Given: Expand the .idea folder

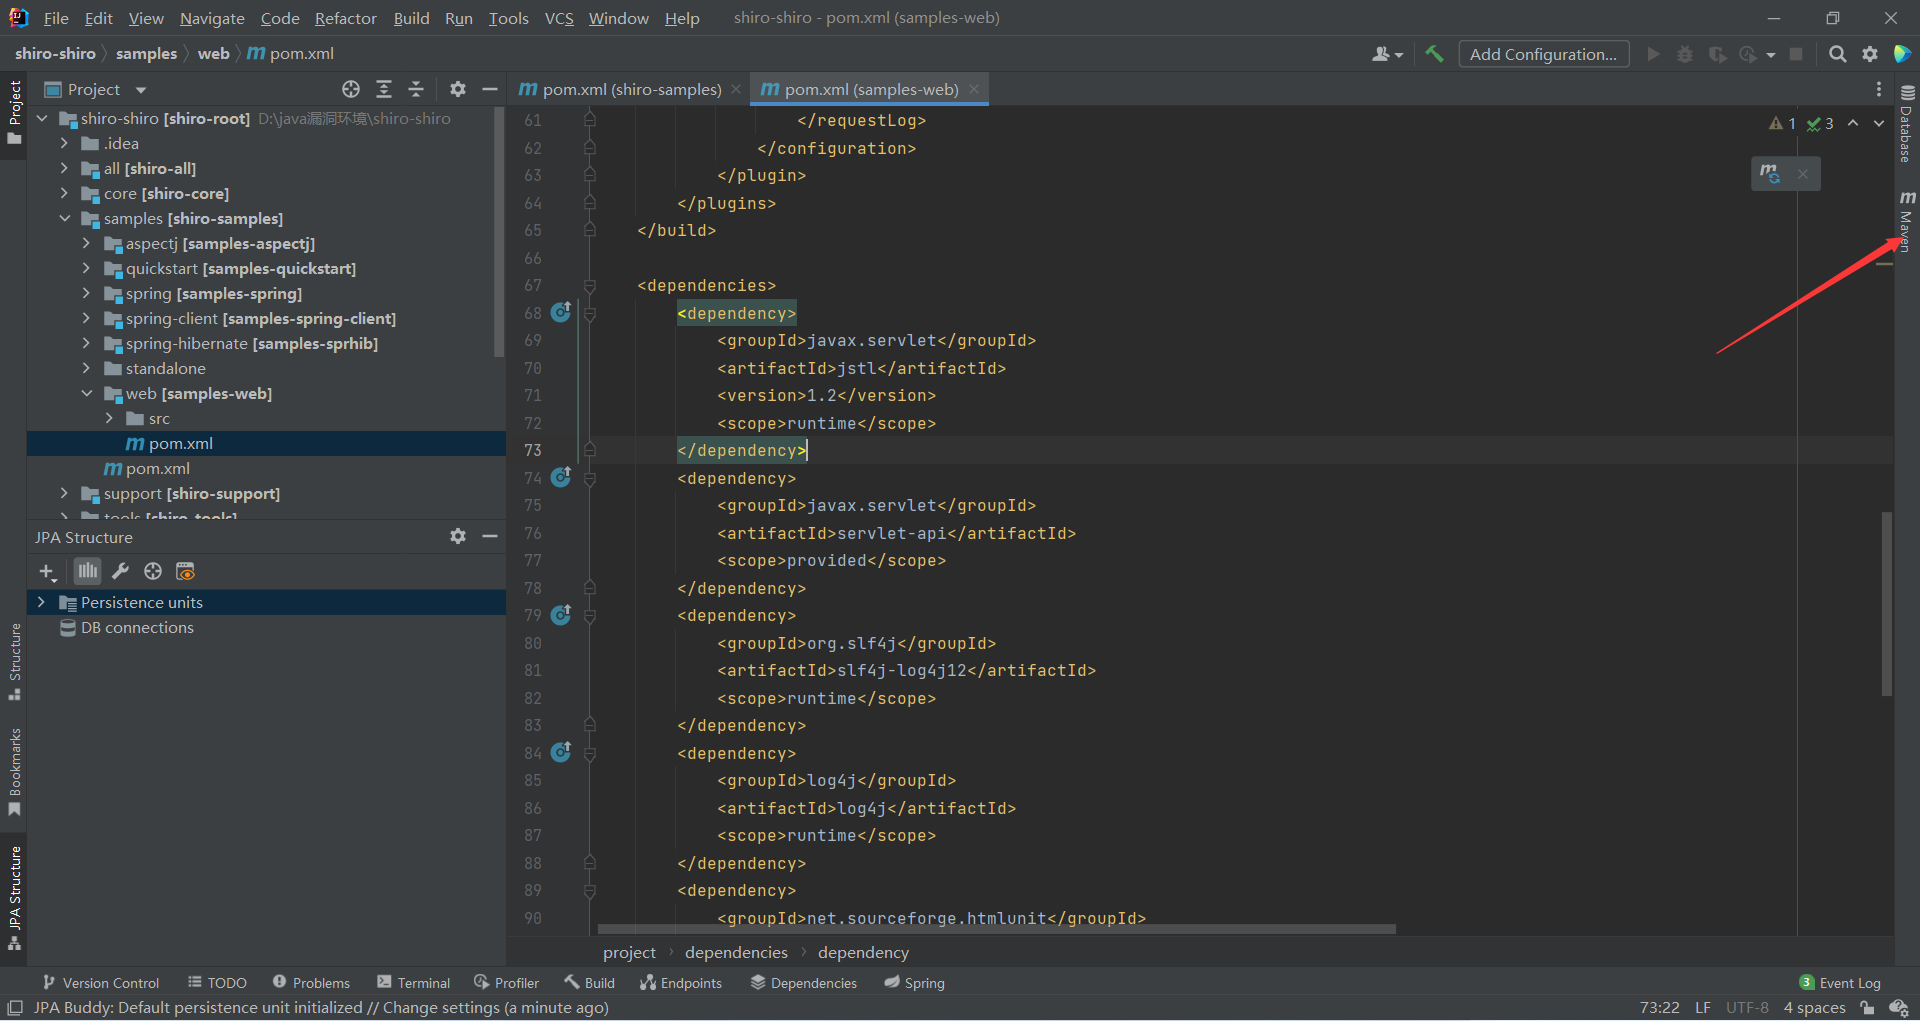Looking at the screenshot, I should (64, 143).
